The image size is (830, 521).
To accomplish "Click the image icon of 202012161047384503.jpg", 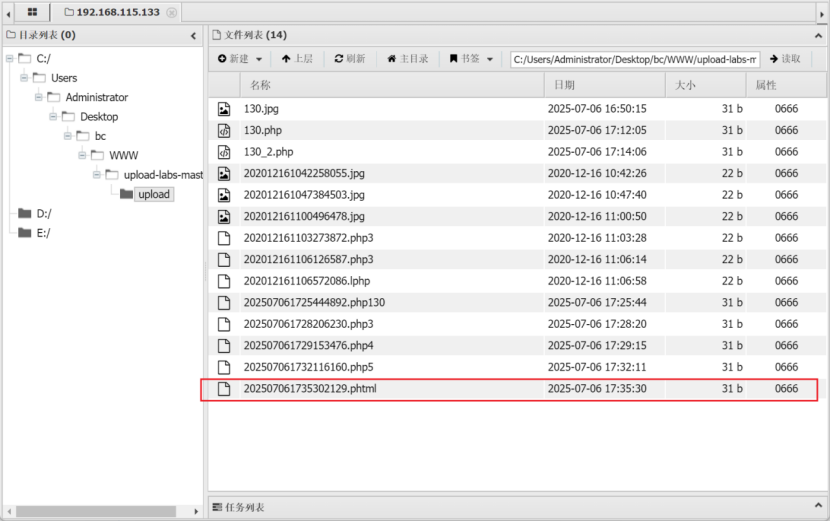I will 224,195.
